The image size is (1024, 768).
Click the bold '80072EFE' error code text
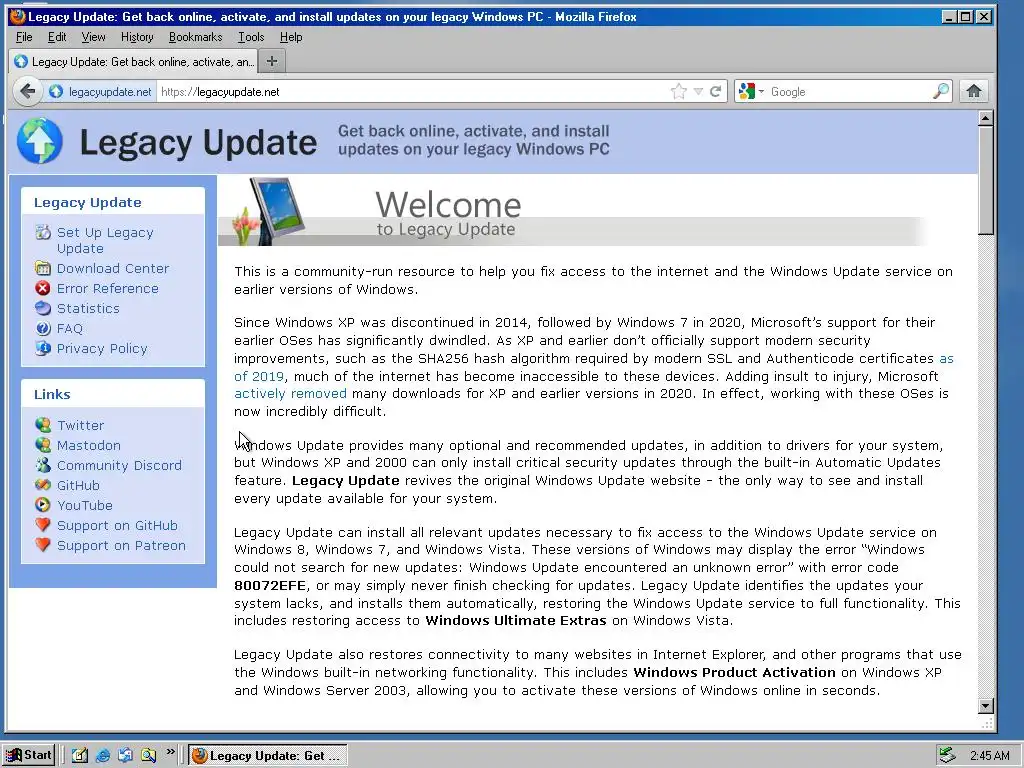[x=270, y=585]
